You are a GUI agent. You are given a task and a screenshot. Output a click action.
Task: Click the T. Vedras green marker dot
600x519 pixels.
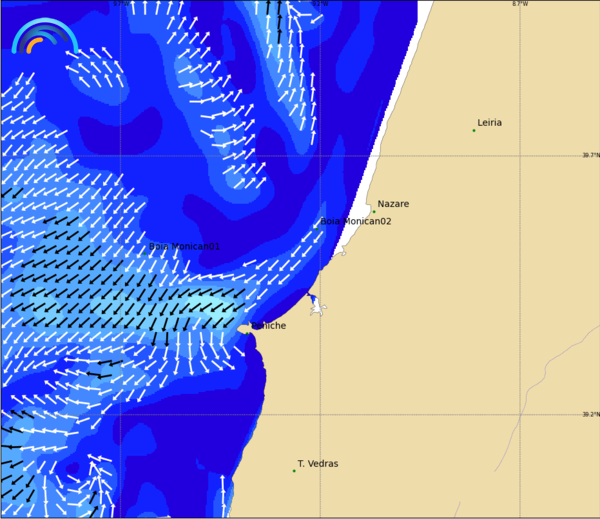click(x=294, y=470)
